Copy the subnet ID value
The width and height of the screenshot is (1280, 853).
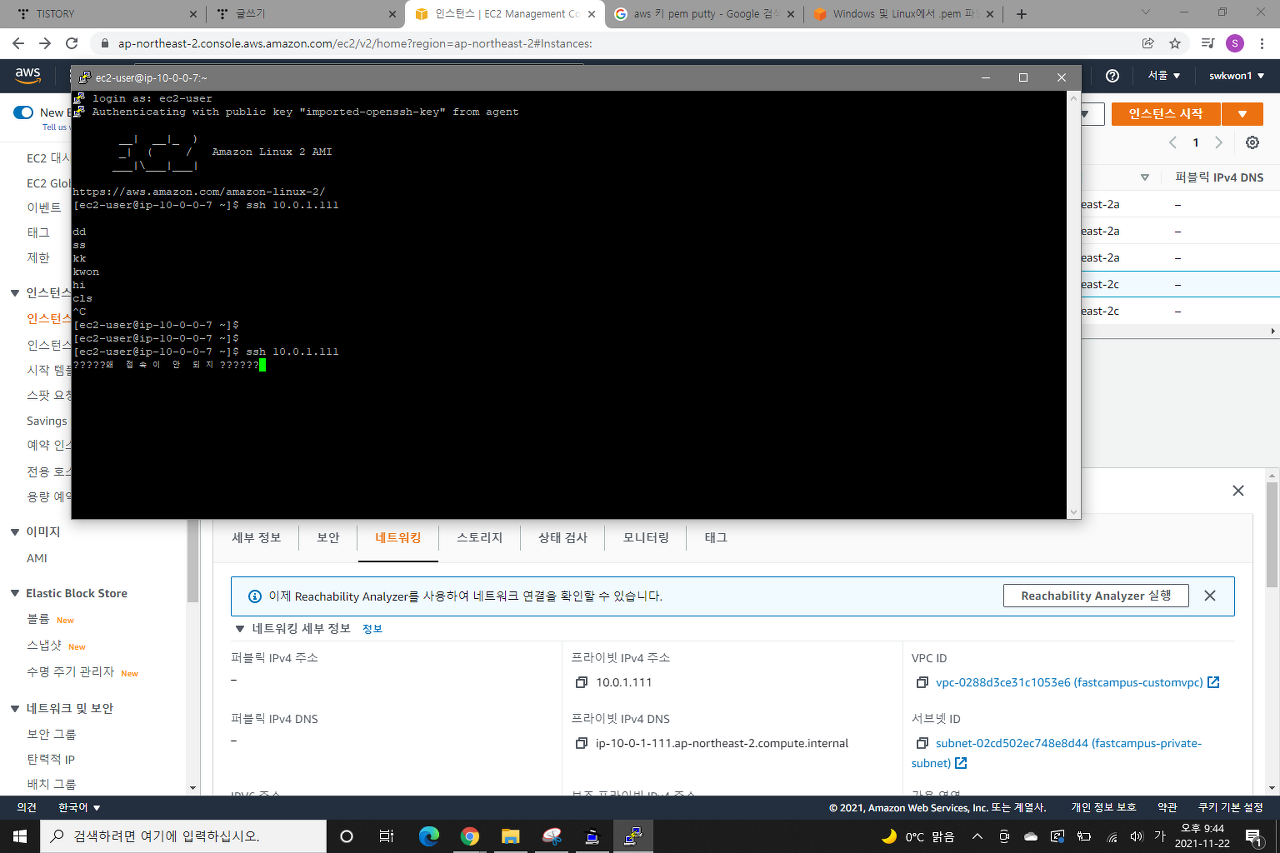point(921,743)
